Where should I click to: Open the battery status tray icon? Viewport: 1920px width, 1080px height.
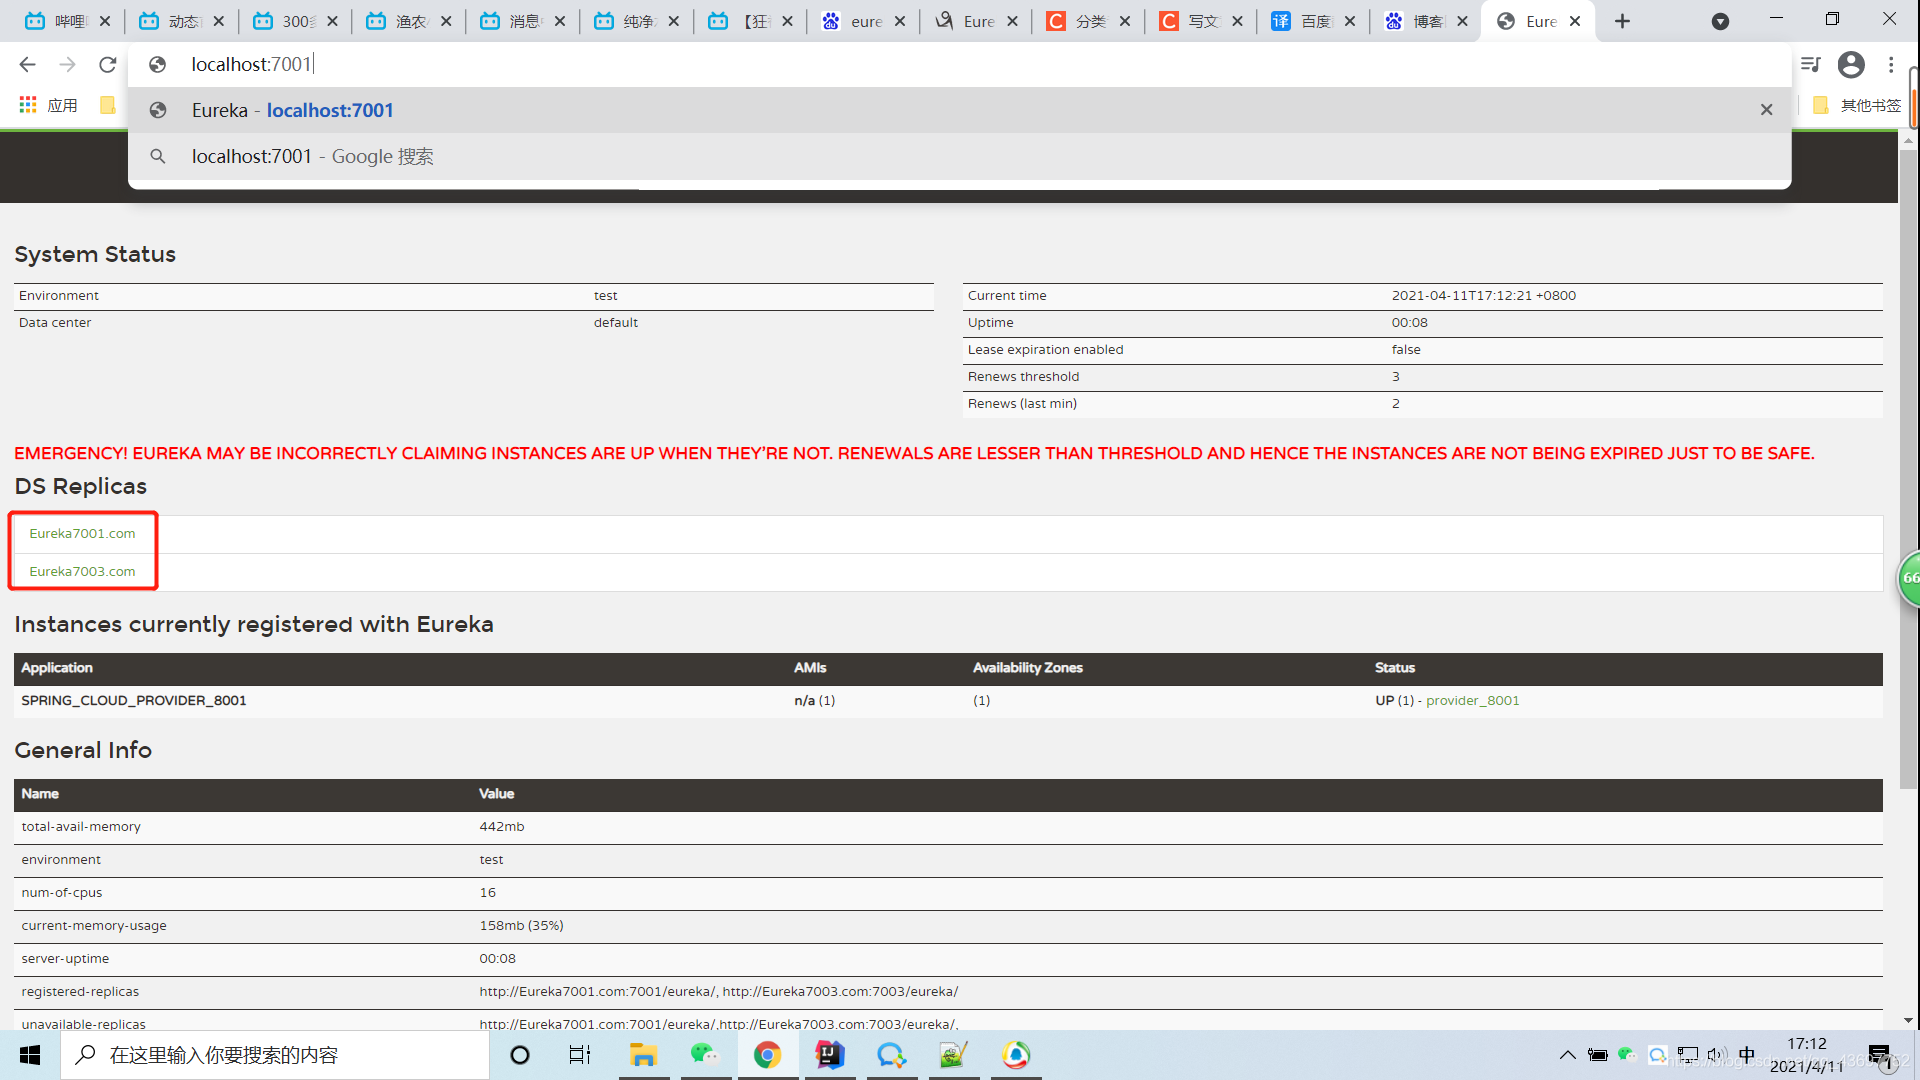(x=1598, y=1055)
